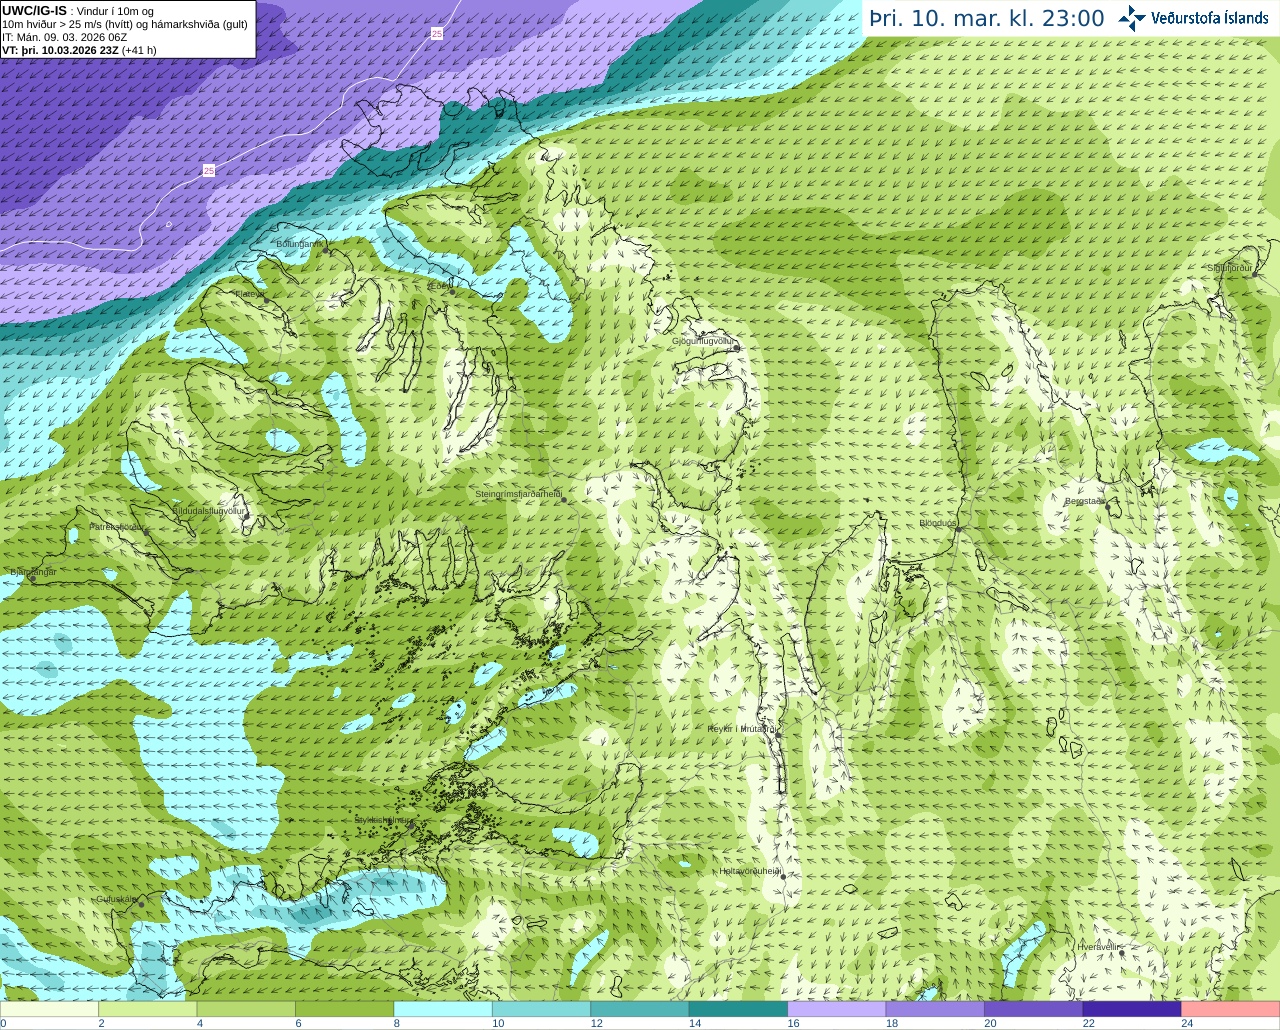The height and width of the screenshot is (1030, 1280).
Task: Click the Bjargtangar station label
Action: pos(32,572)
